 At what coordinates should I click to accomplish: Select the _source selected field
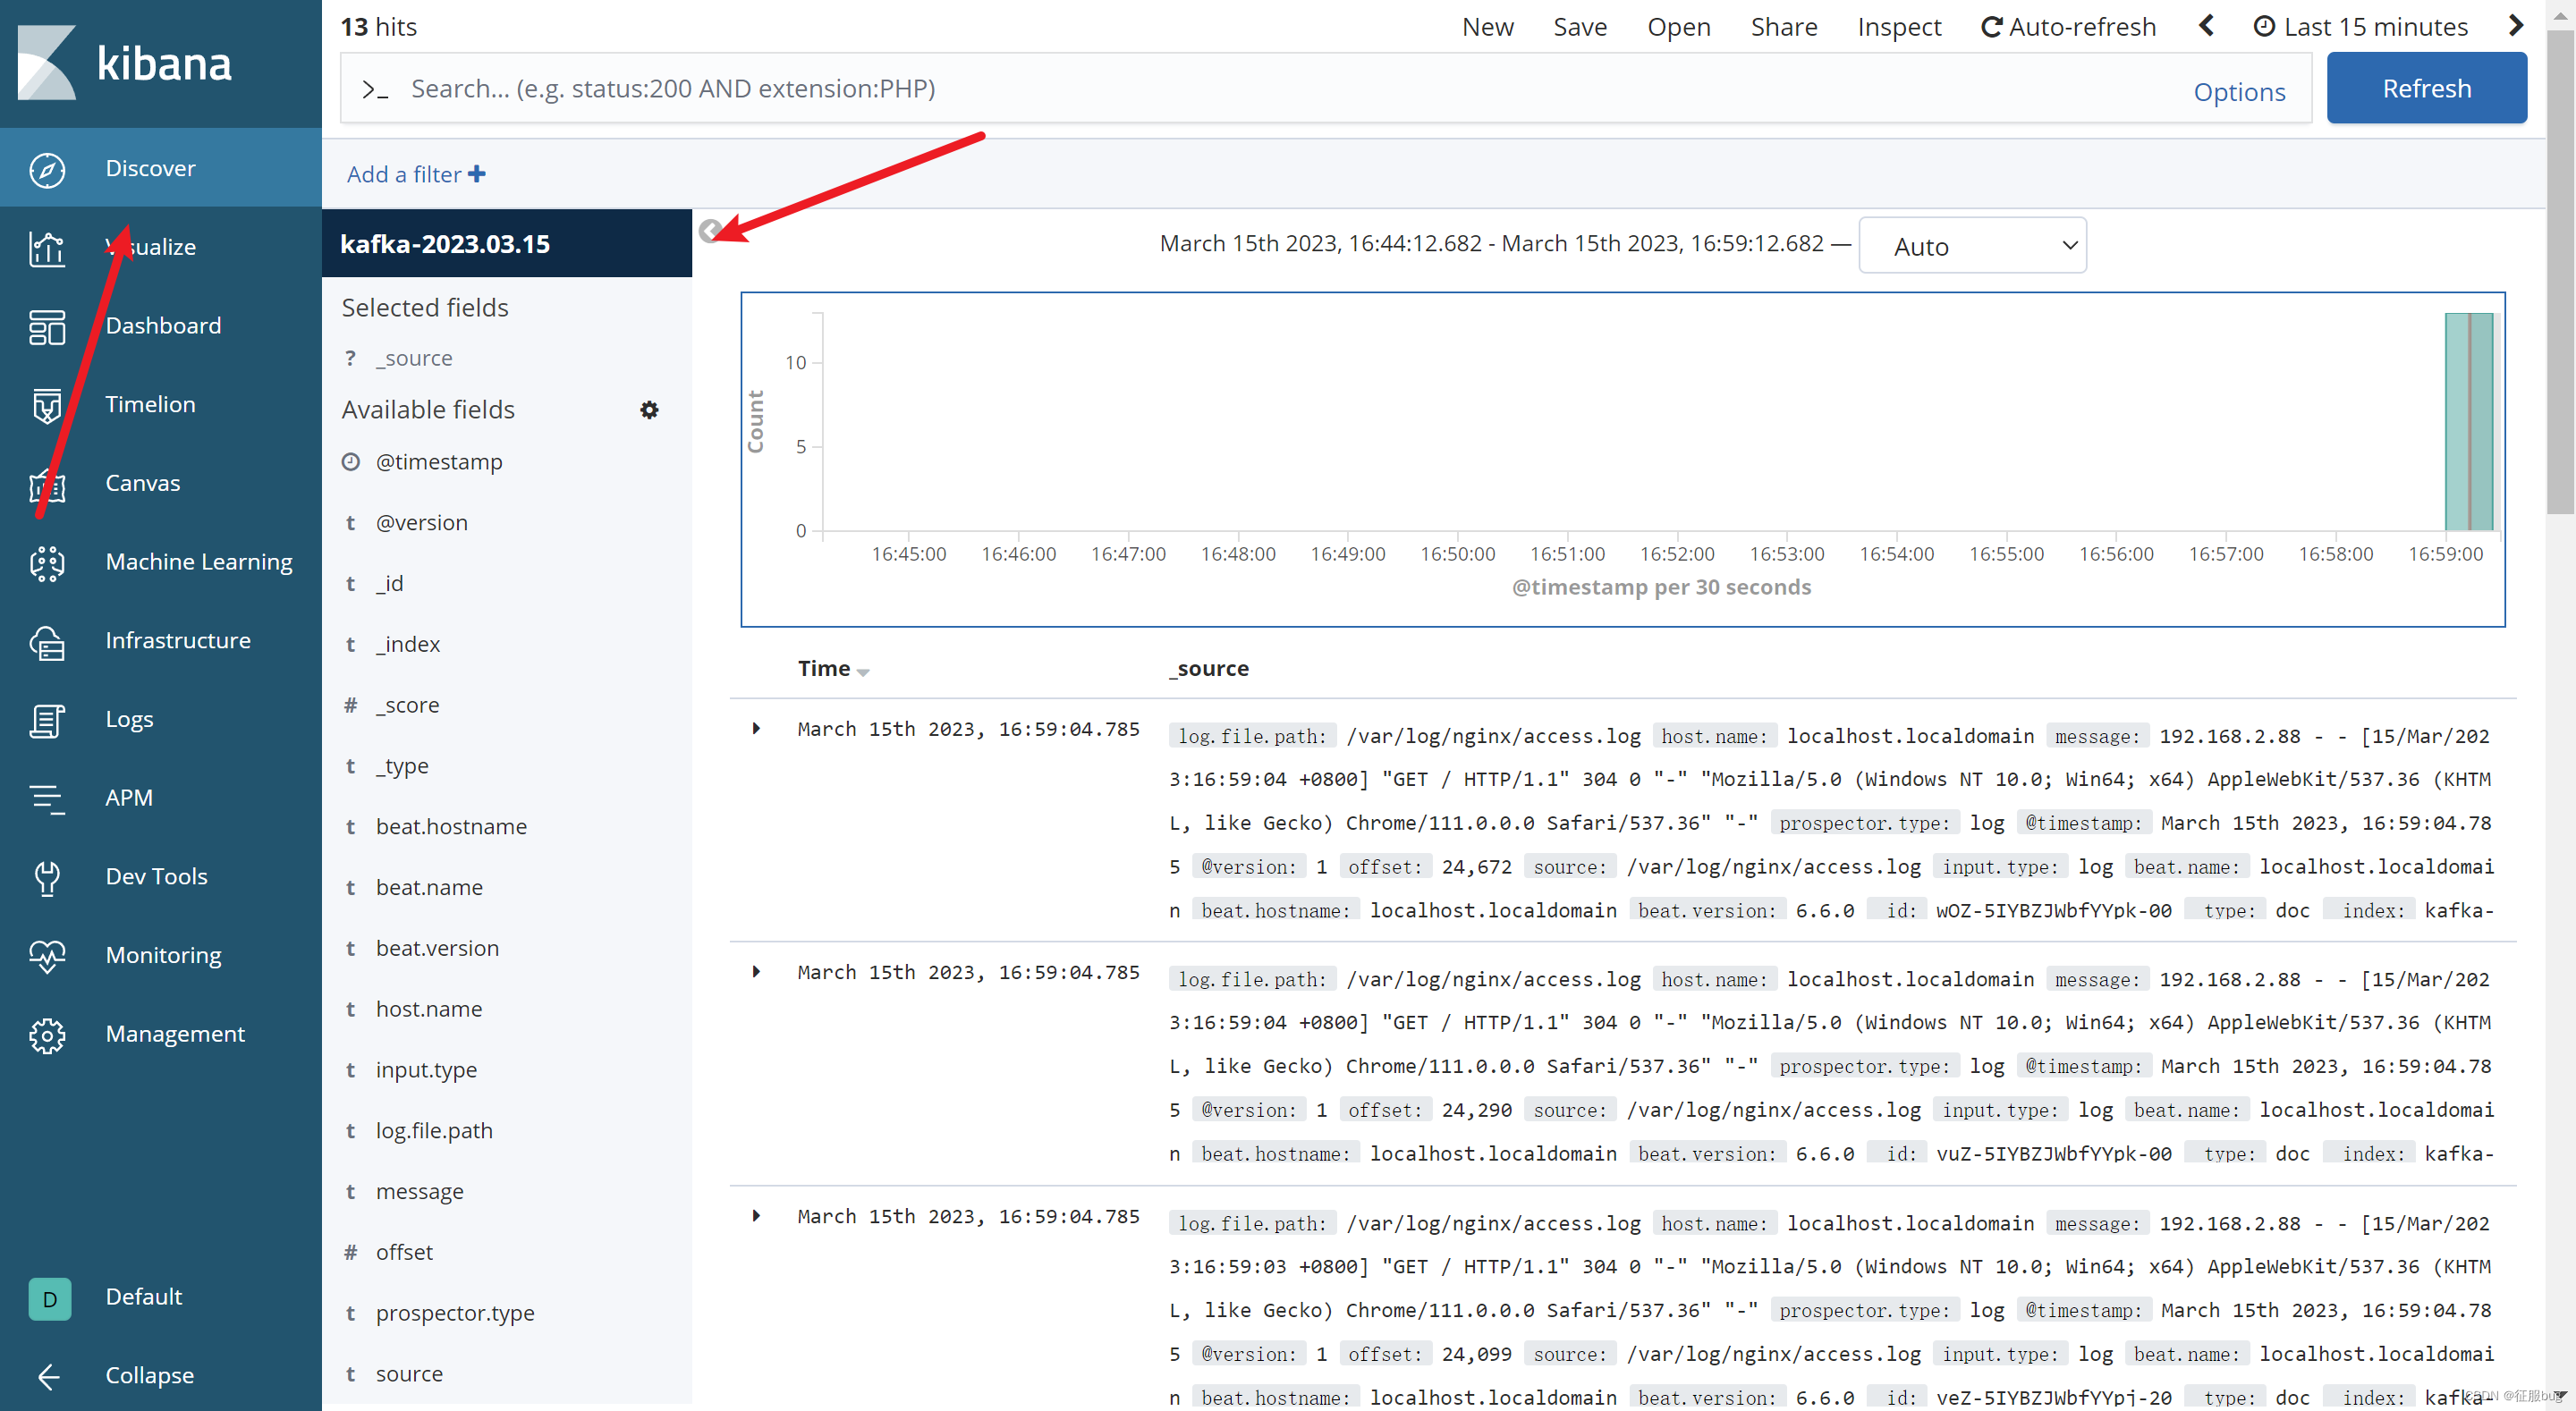[x=414, y=358]
